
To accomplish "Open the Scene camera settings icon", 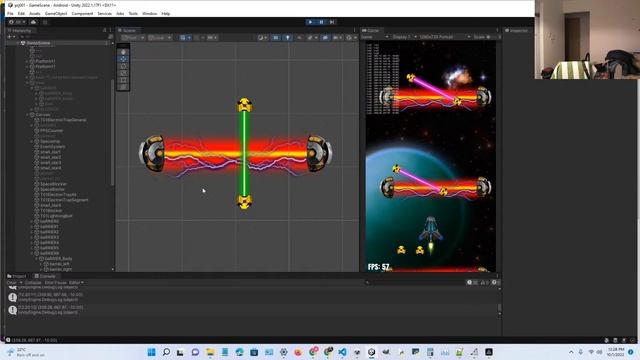I will pyautogui.click(x=337, y=38).
